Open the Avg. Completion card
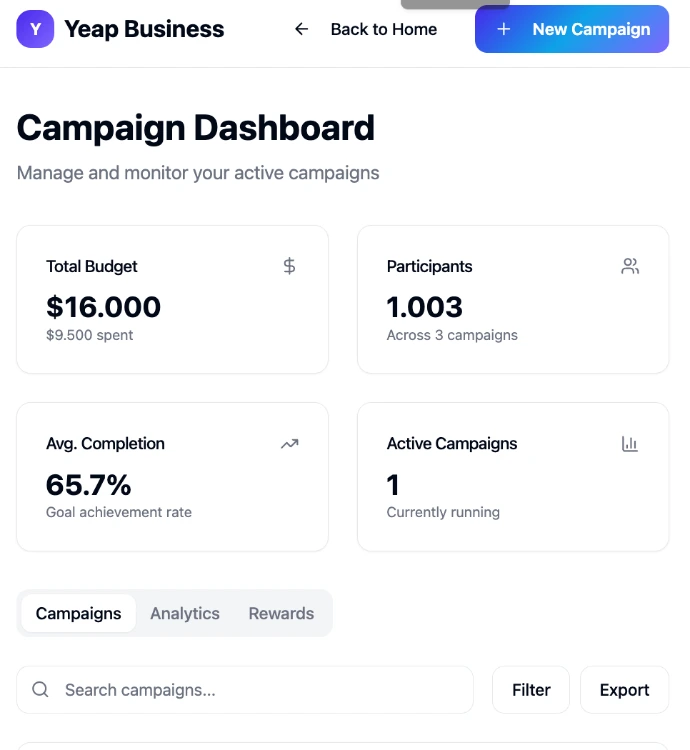690x750 pixels. pos(172,477)
